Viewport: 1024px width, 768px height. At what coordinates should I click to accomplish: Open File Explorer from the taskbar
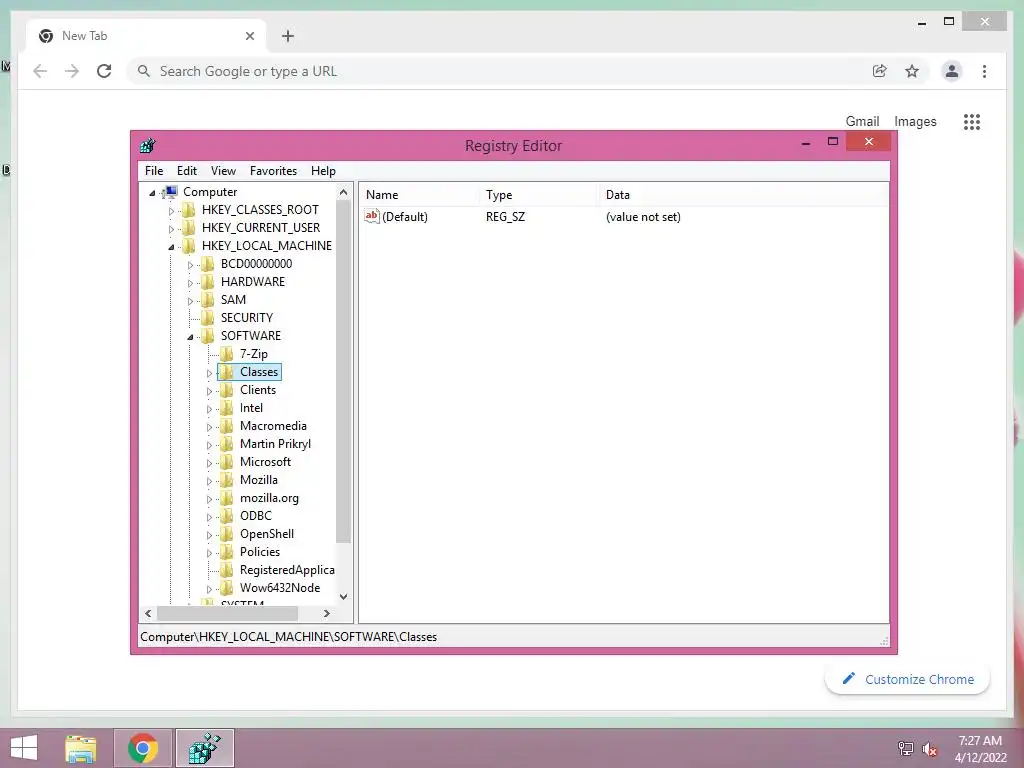click(x=80, y=748)
